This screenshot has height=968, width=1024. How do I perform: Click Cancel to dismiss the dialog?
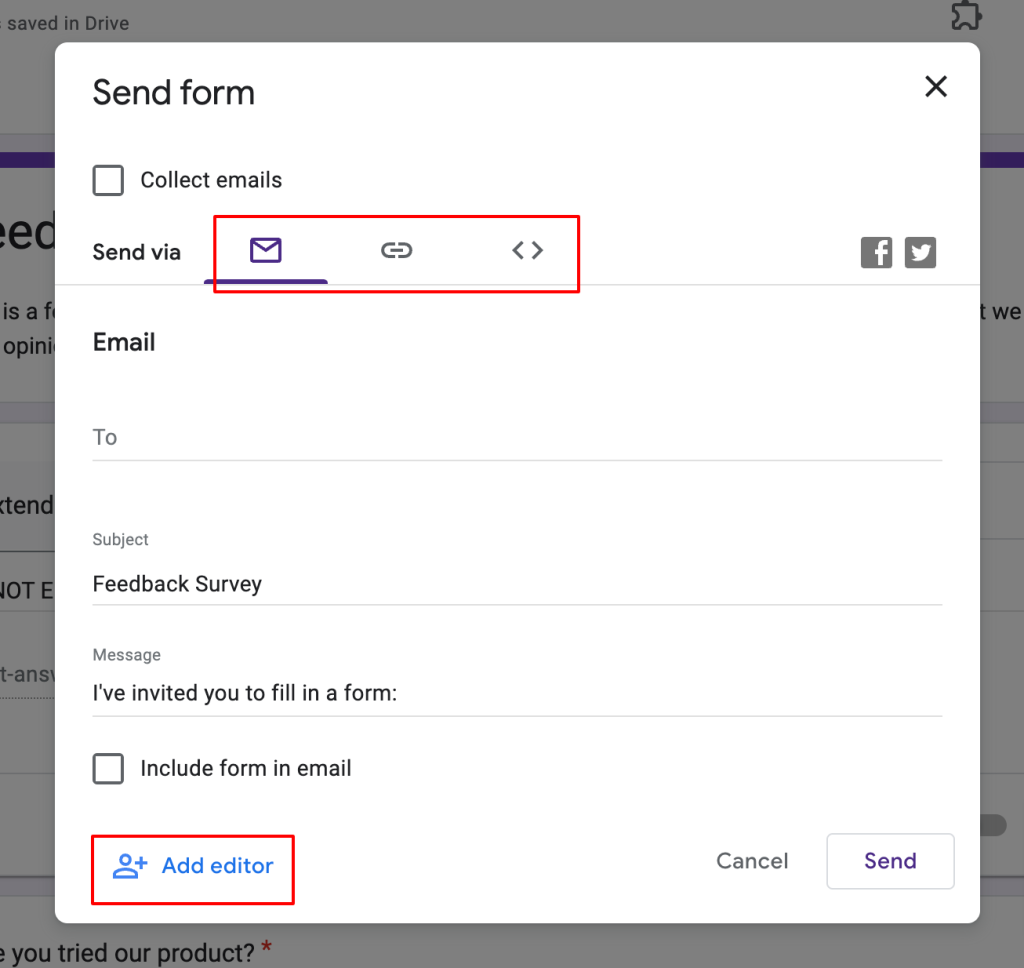coord(752,861)
